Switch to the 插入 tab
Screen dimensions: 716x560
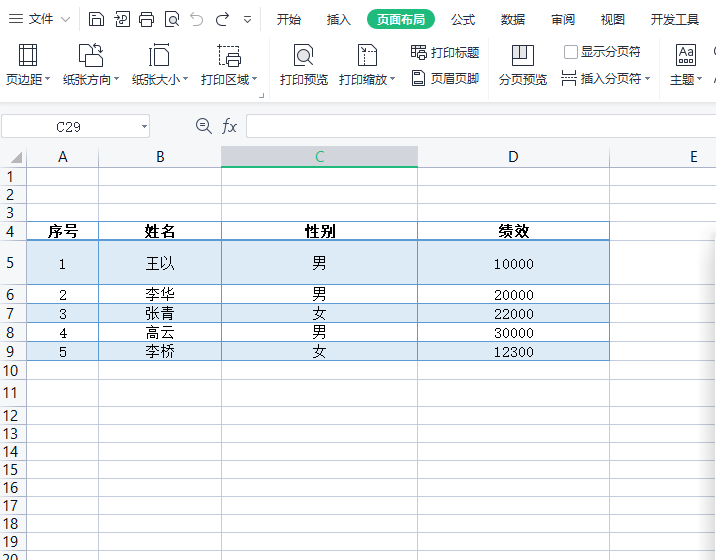338,19
